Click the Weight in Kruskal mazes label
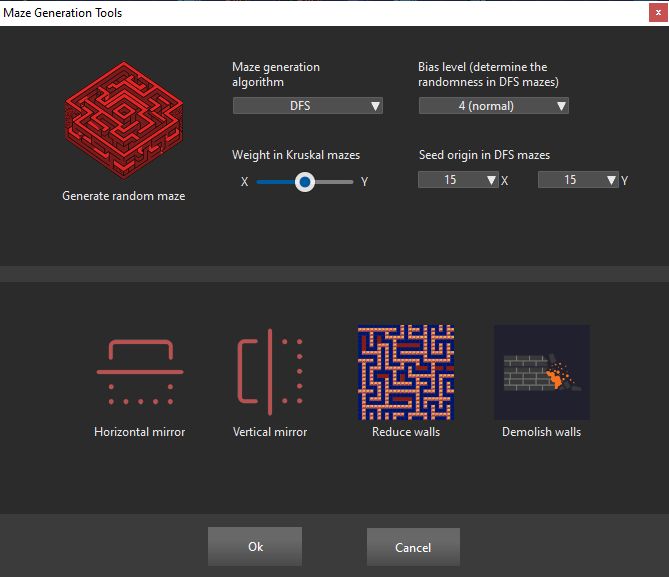The image size is (669, 577). (296, 155)
